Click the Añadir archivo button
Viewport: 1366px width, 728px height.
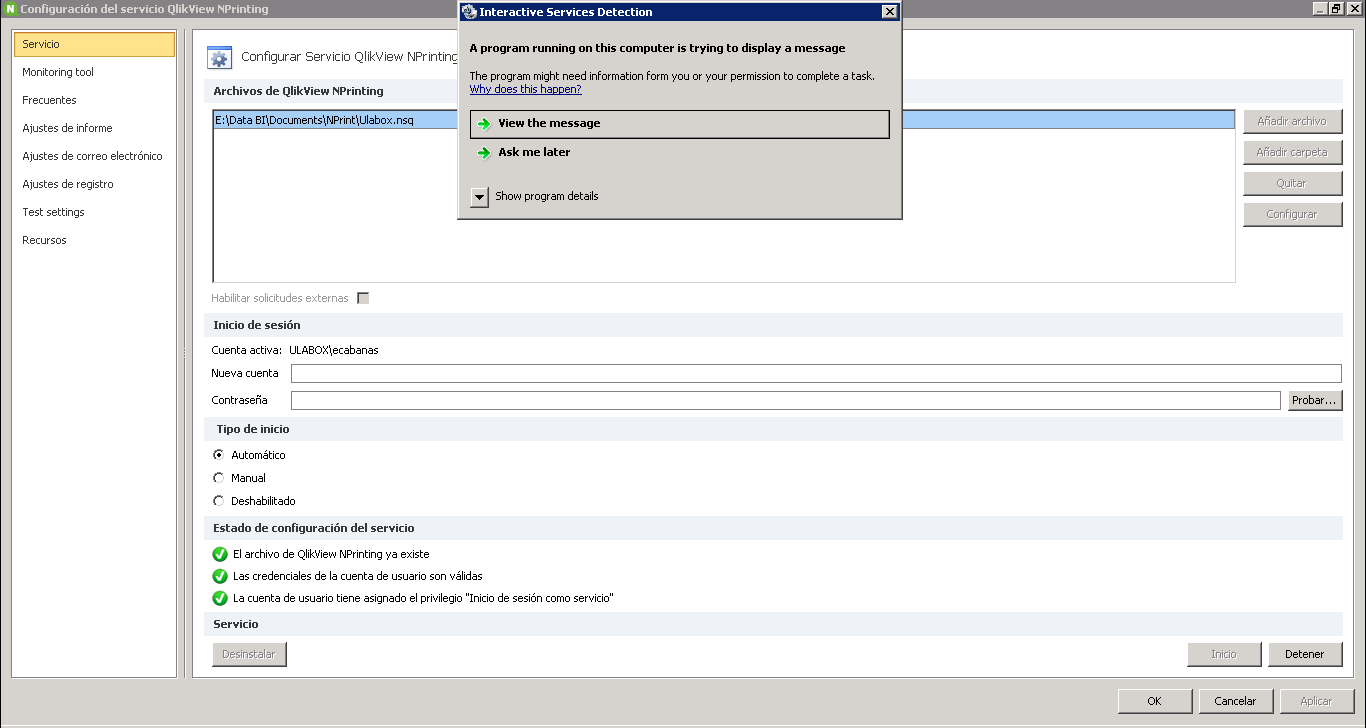[x=1292, y=121]
